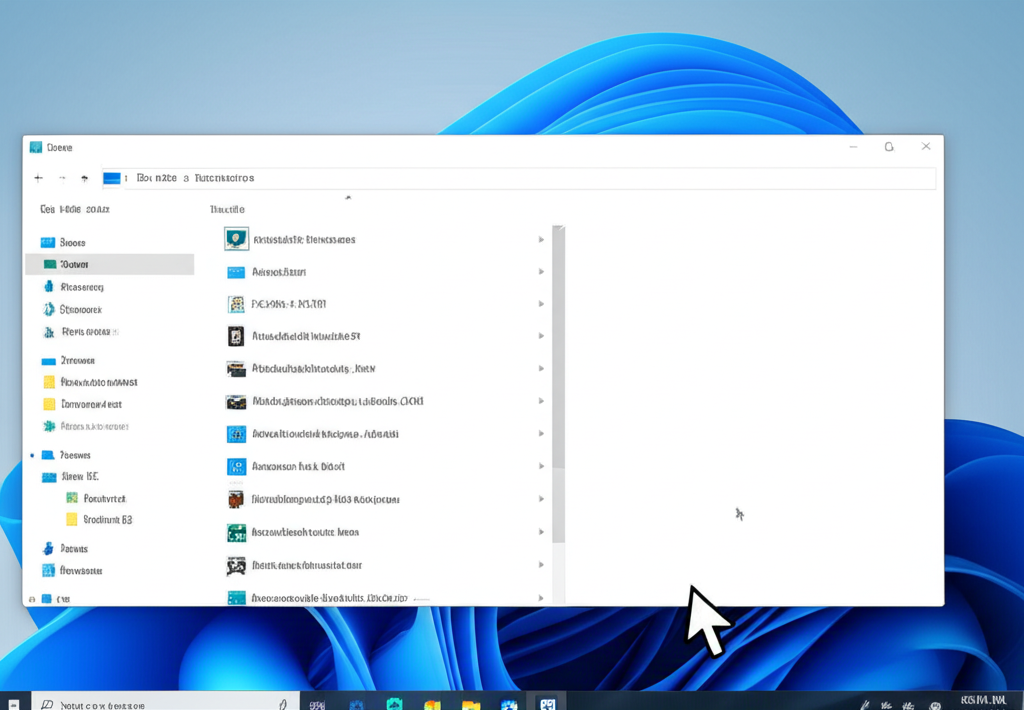Click the black icon of fourth list entry
This screenshot has width=1024, height=710.
click(x=236, y=336)
